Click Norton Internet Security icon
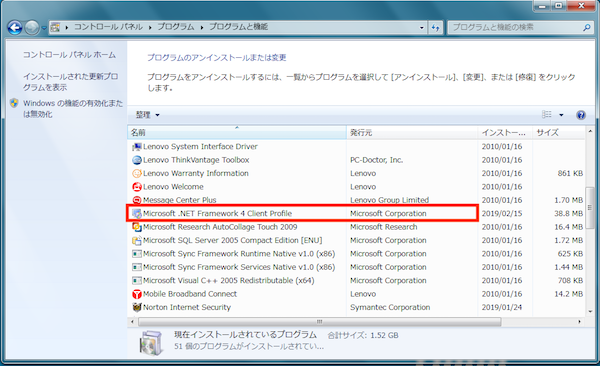 coord(137,307)
